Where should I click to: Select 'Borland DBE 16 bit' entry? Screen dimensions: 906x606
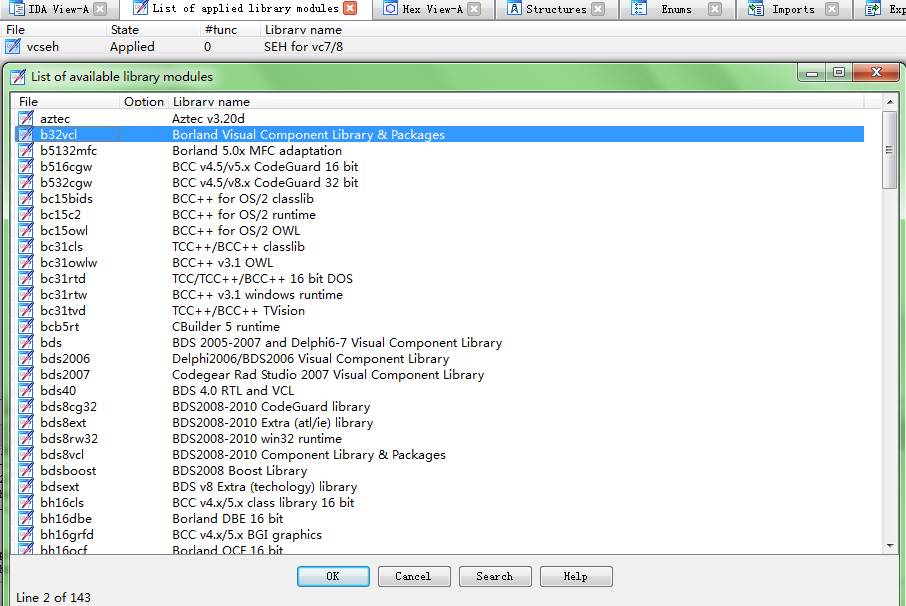point(228,519)
